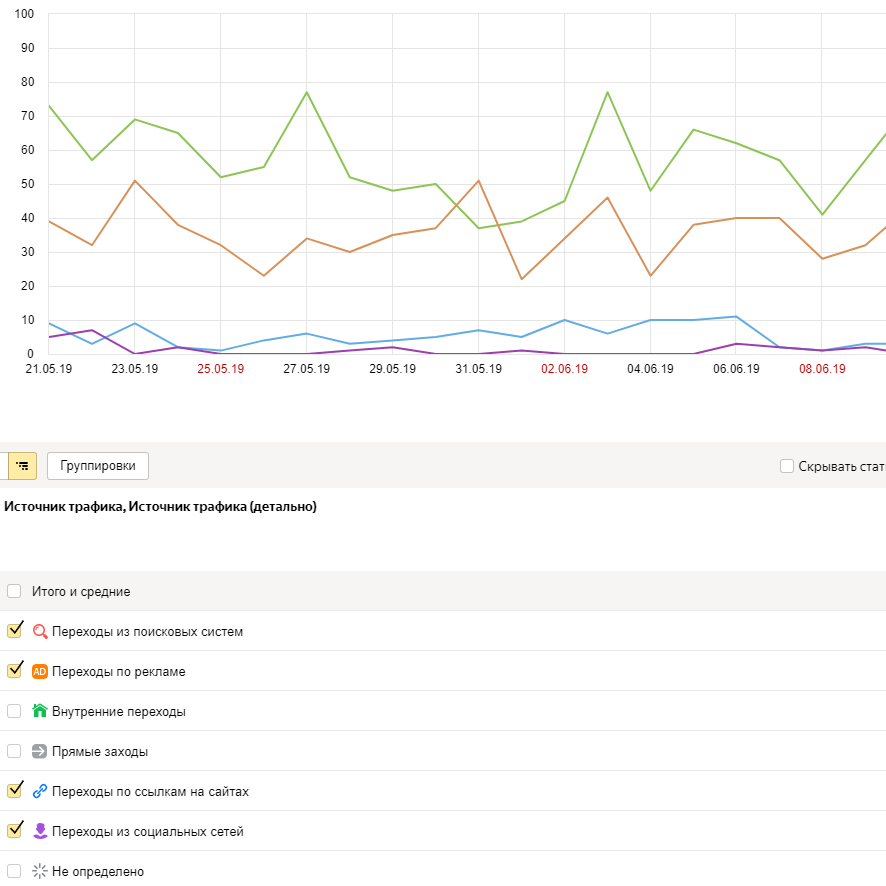Check the Внутренние переходы checkbox

point(14,711)
